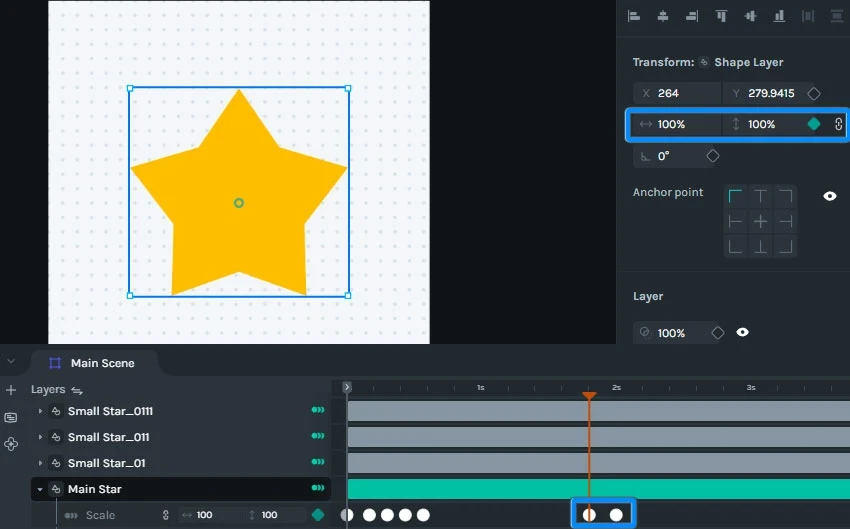Toggle the scale keyframe diamond in Transform

tap(814, 124)
